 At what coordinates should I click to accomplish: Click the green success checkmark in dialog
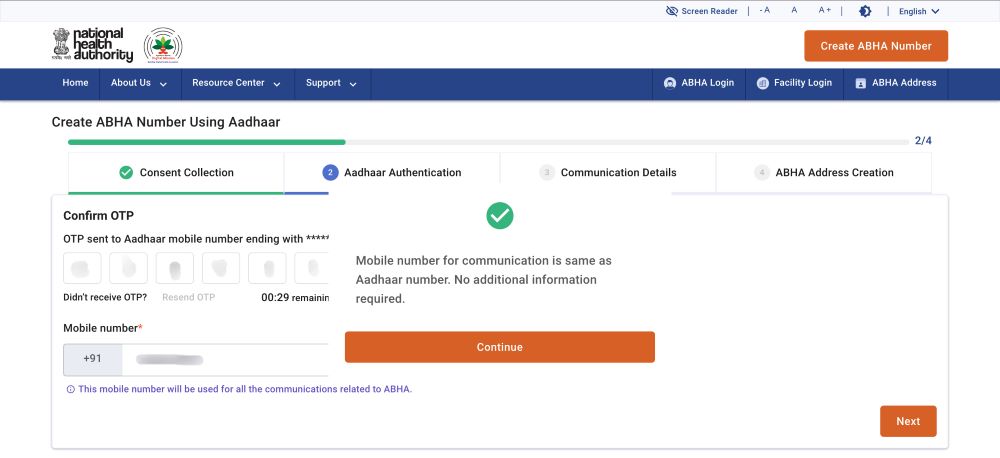click(x=500, y=216)
